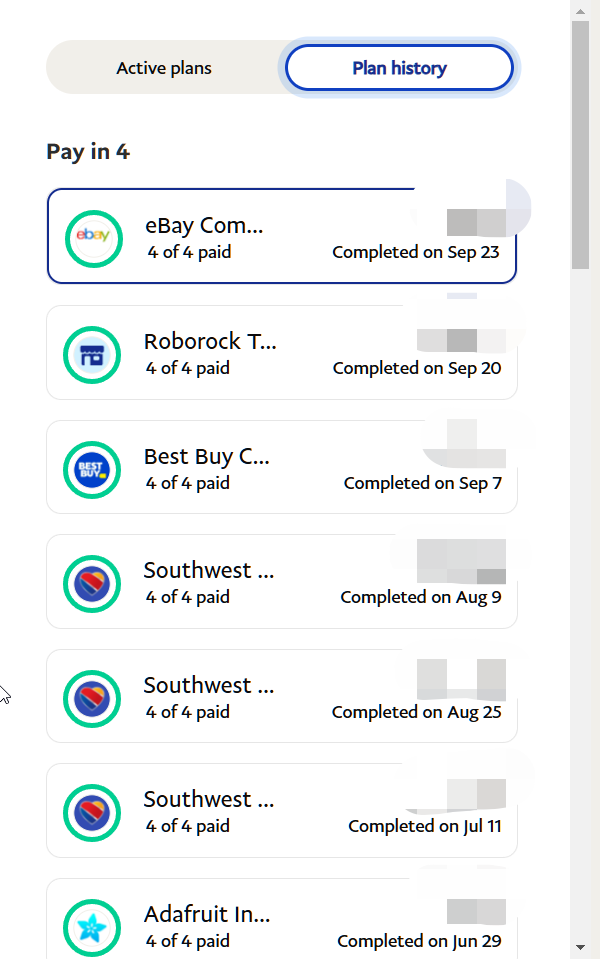
Task: Click "Completed on Sep 23" text
Action: 415,252
